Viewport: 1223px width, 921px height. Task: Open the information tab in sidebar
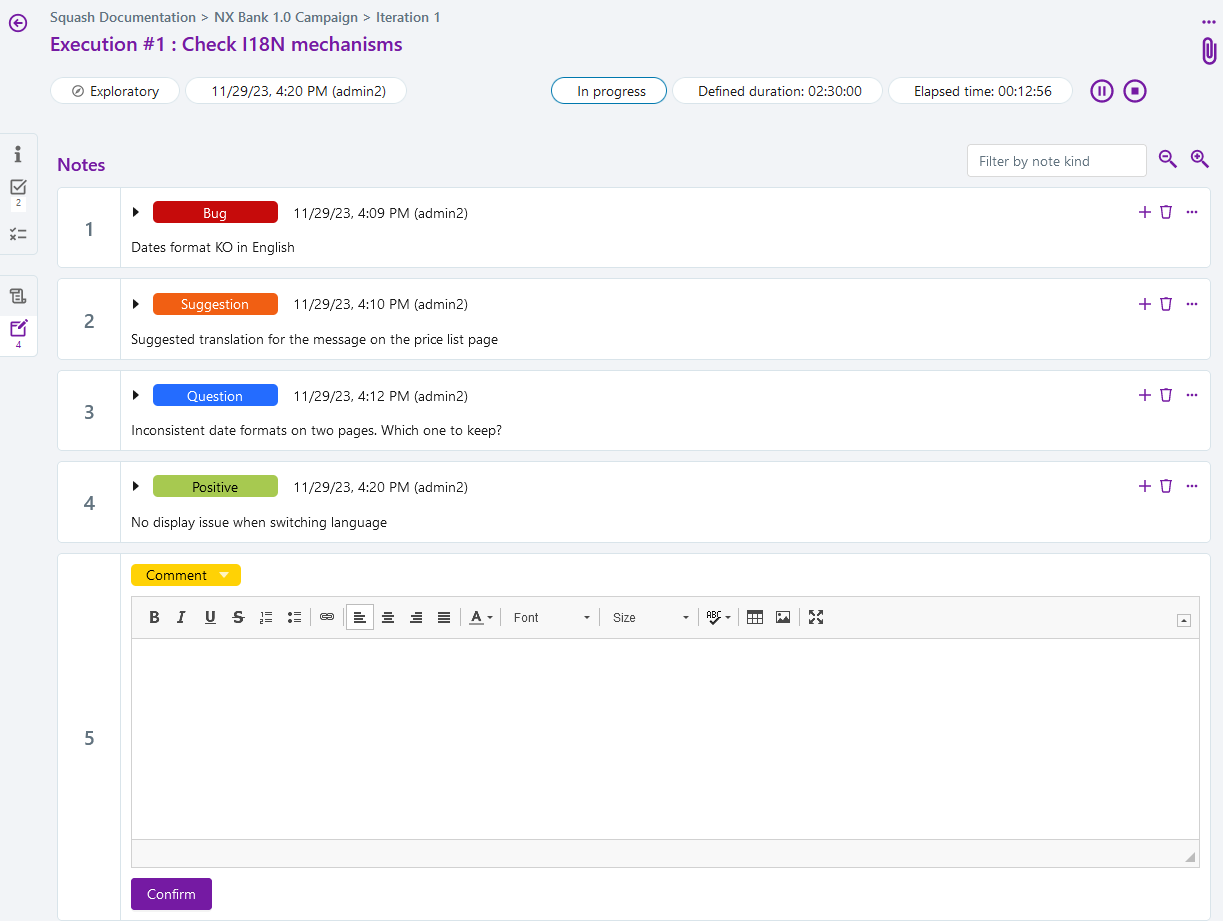[18, 154]
